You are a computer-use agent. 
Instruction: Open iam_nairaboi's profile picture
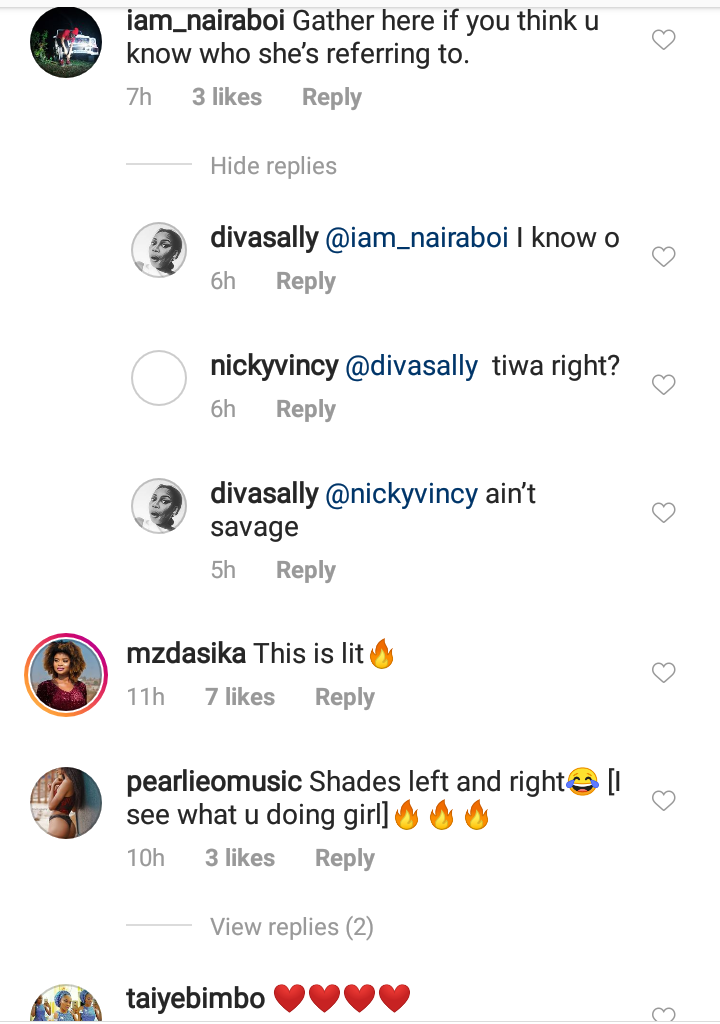(67, 41)
